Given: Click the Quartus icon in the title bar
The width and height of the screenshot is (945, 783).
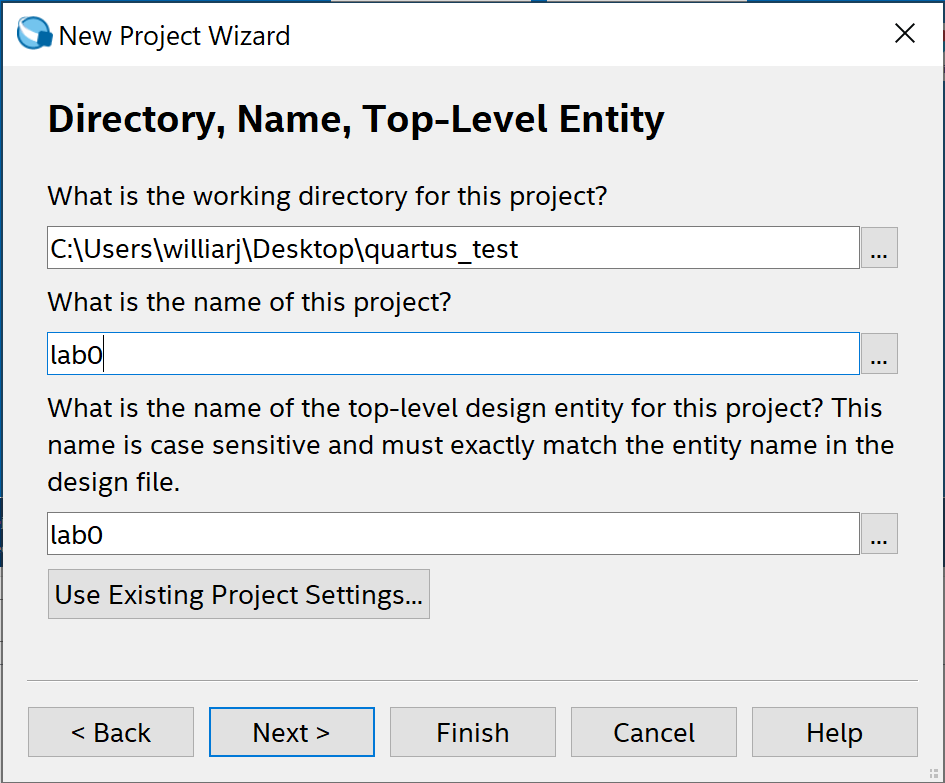Looking at the screenshot, I should pos(34,35).
